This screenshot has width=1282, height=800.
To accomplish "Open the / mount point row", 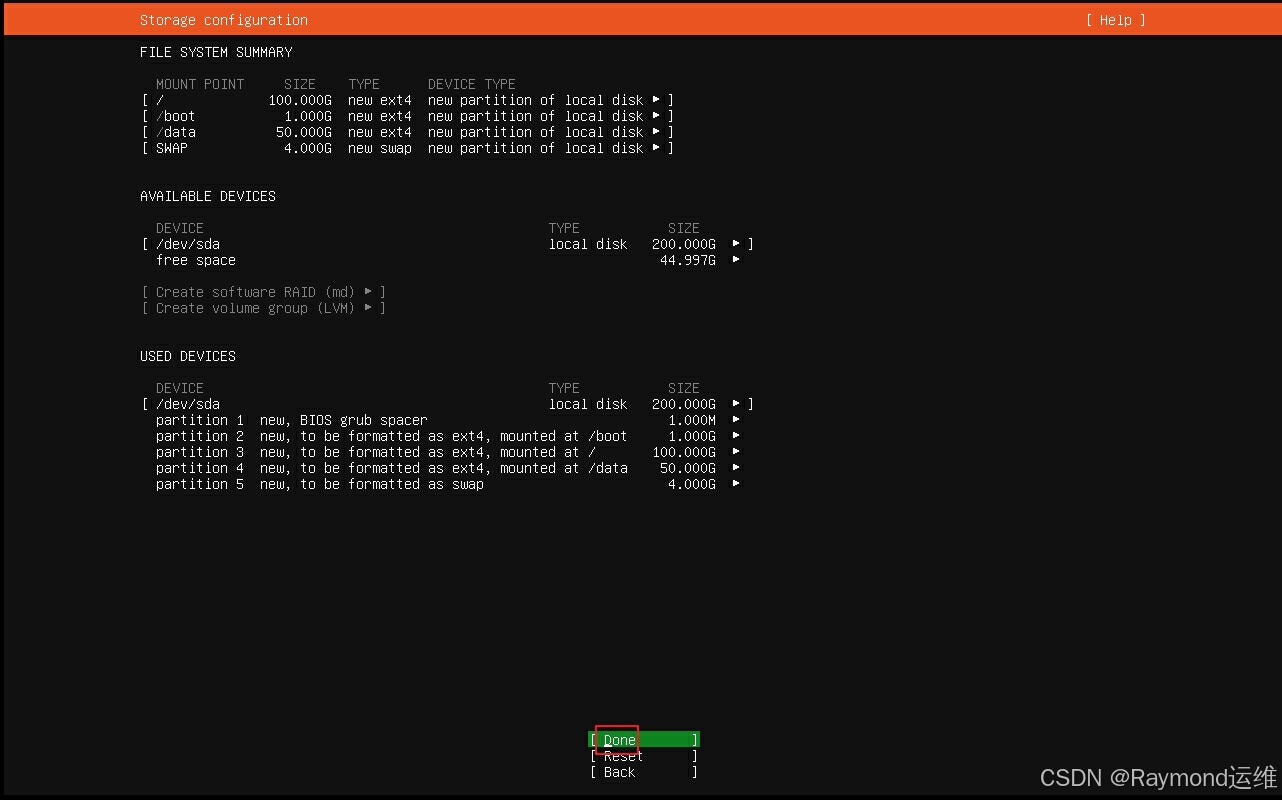I will tap(408, 100).
